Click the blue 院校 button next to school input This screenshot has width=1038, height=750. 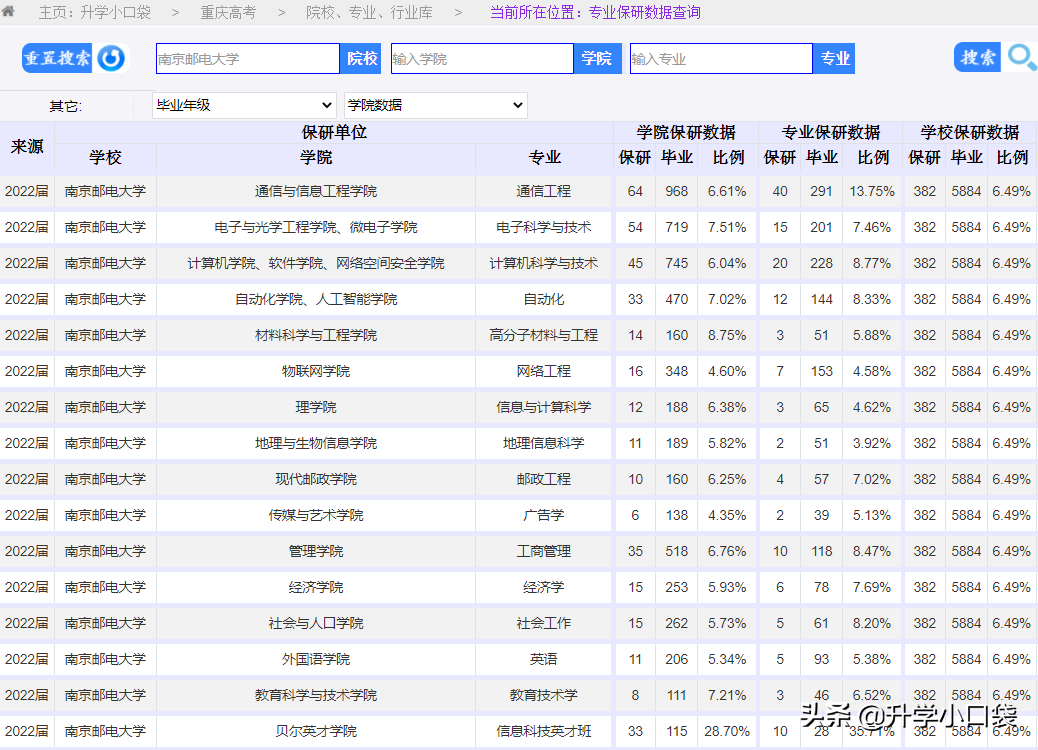(359, 58)
